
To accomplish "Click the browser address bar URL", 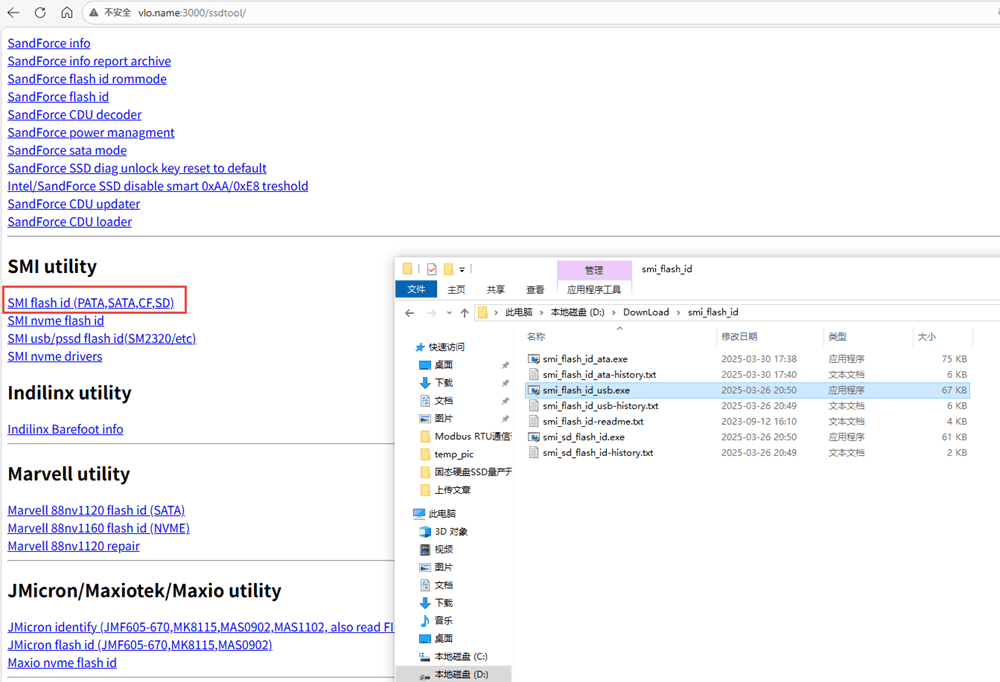I will [192, 13].
